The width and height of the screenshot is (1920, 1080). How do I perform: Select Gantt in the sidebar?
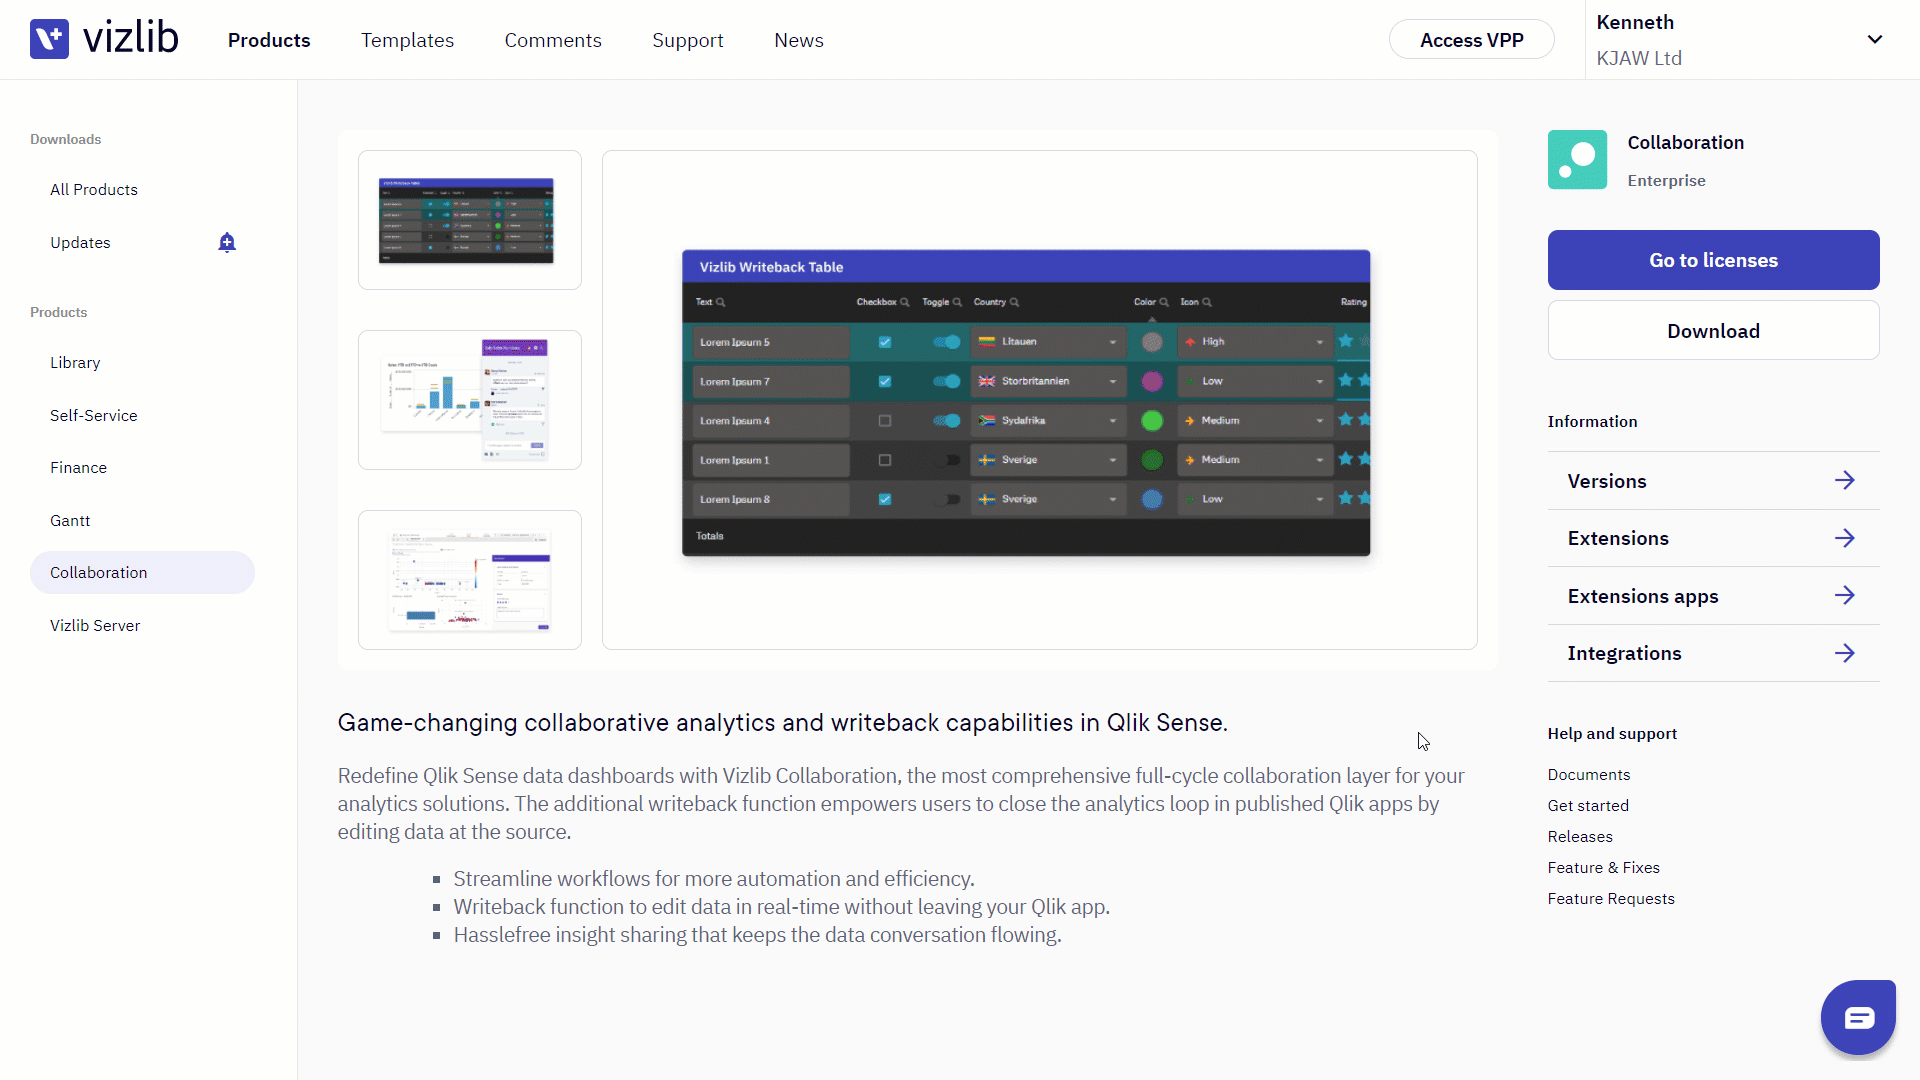tap(70, 520)
